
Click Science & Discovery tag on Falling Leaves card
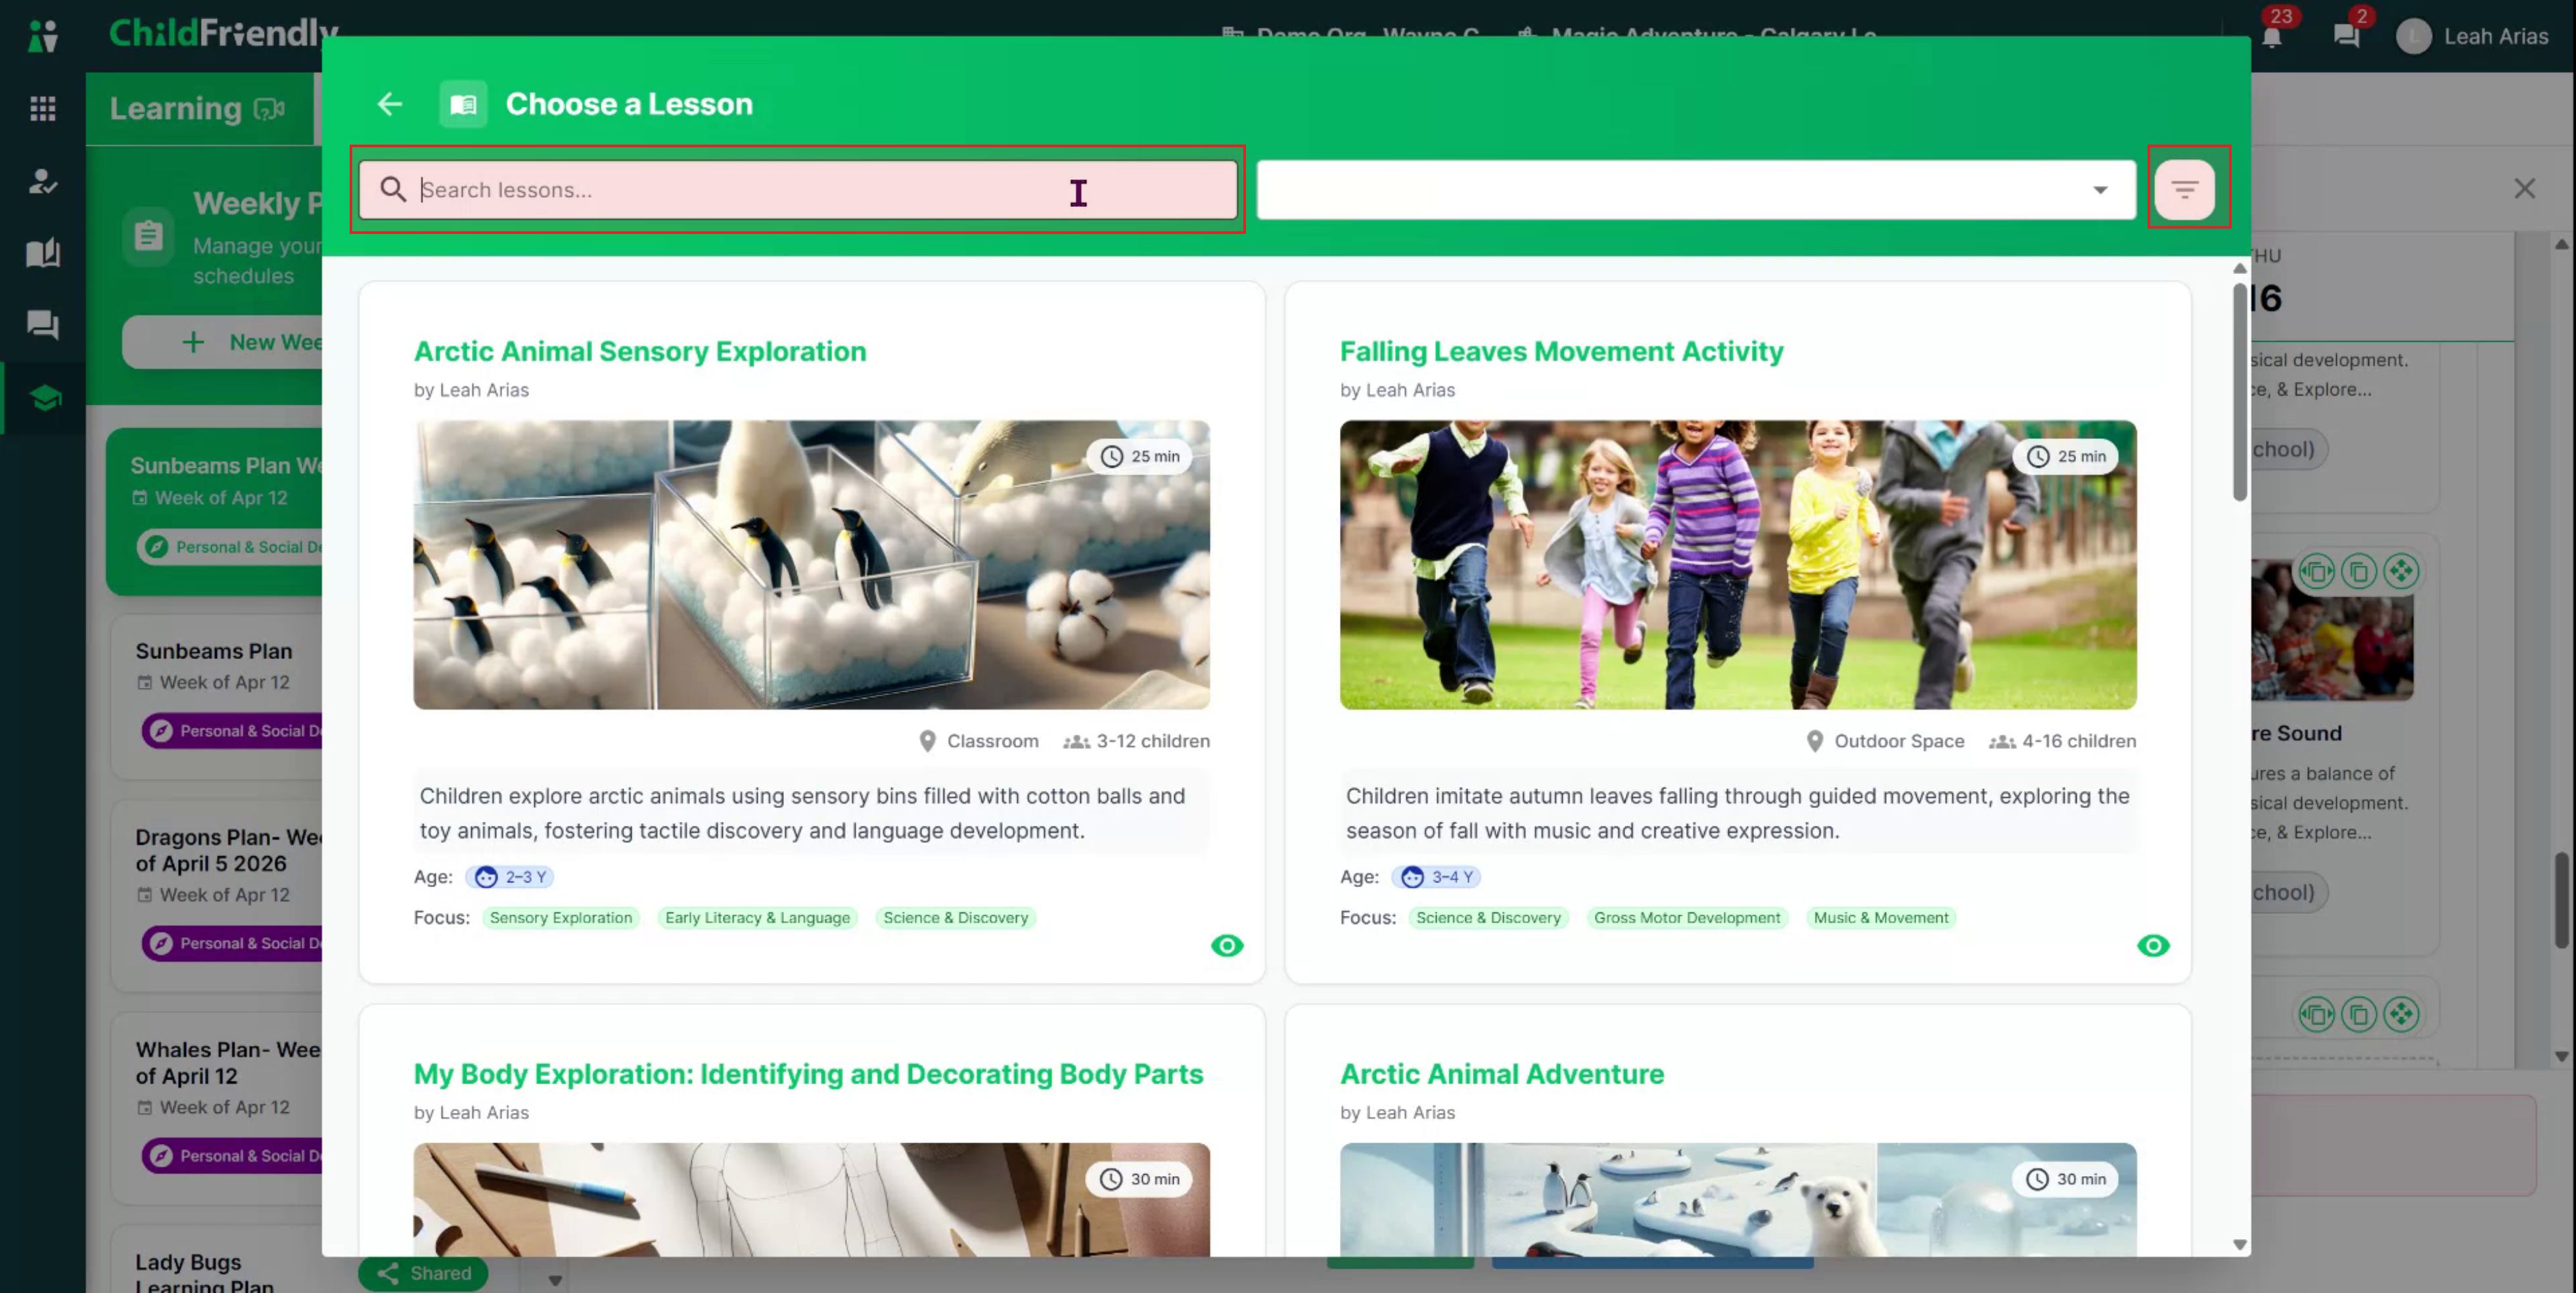point(1488,917)
